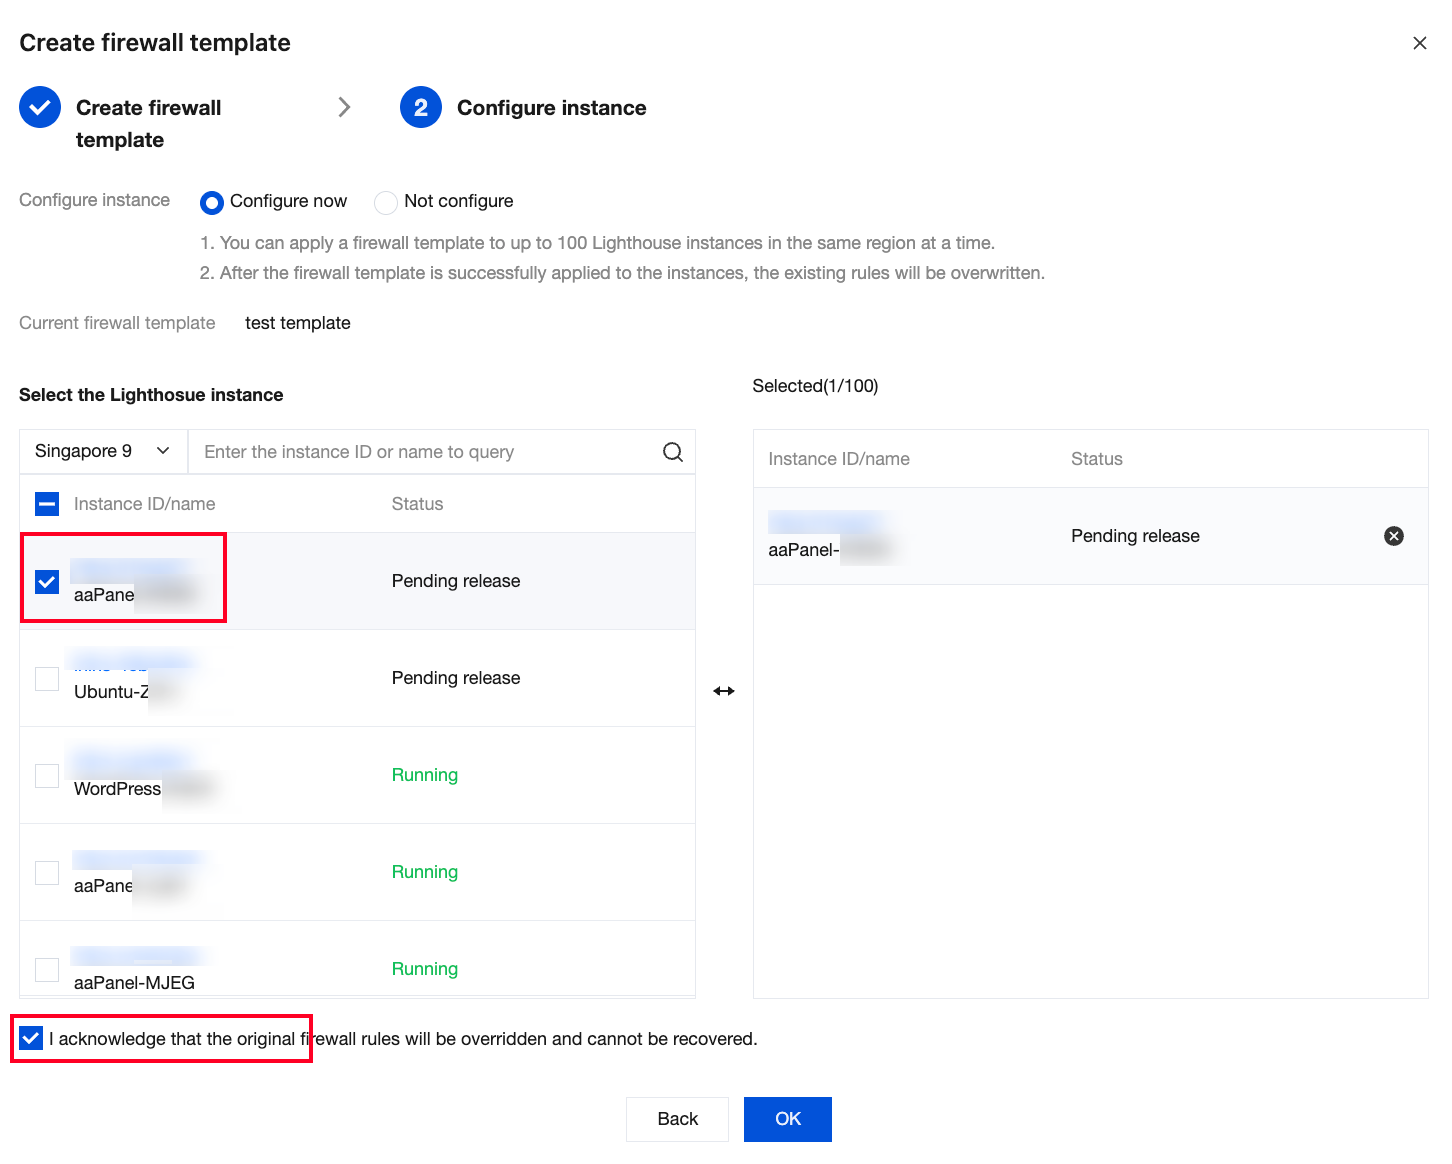Confirm with the OK button
This screenshot has height=1164, width=1452.
787,1119
